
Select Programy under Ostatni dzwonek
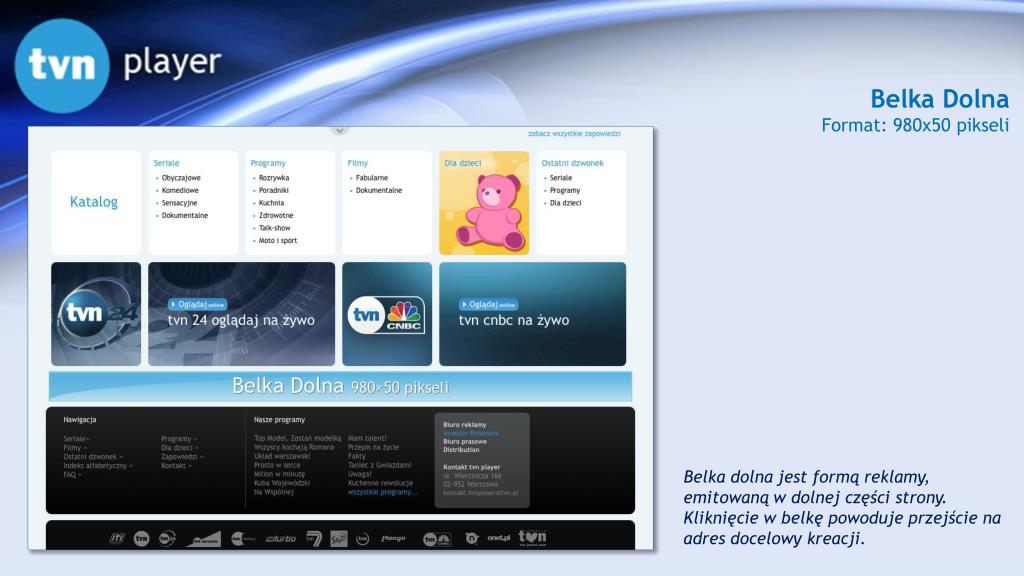(564, 190)
